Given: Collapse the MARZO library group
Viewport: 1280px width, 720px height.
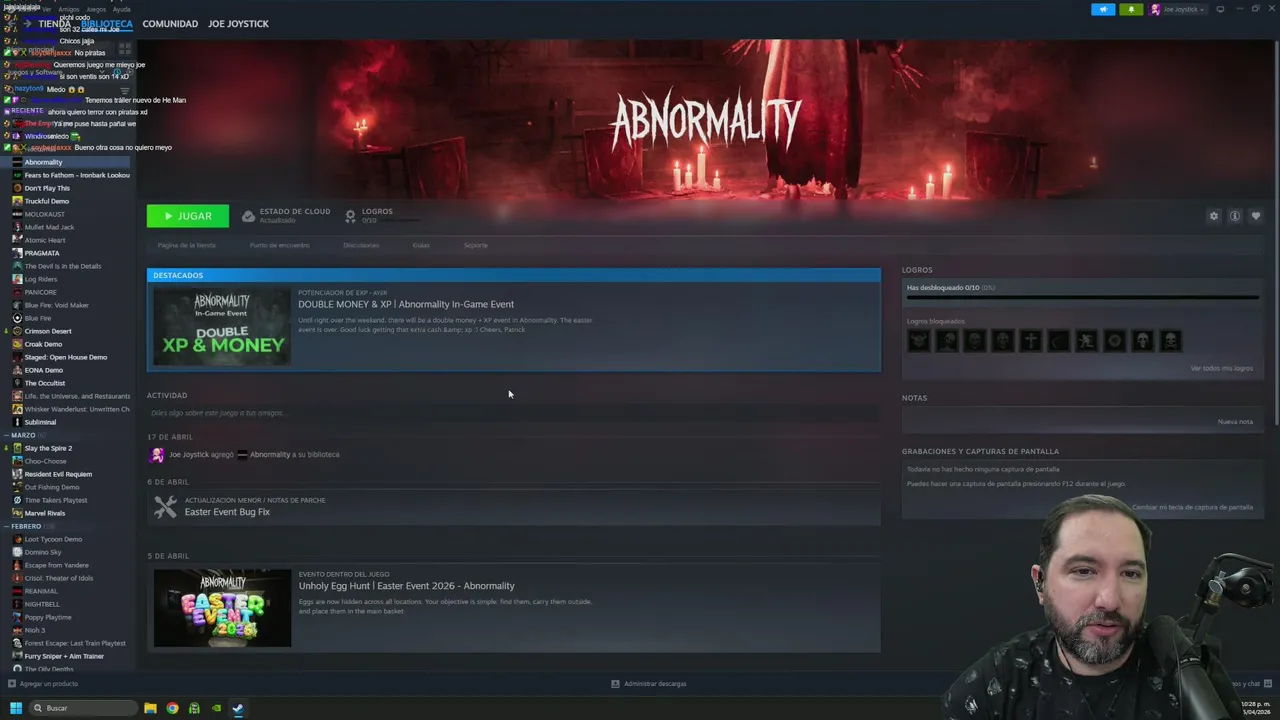Looking at the screenshot, I should coord(22,435).
